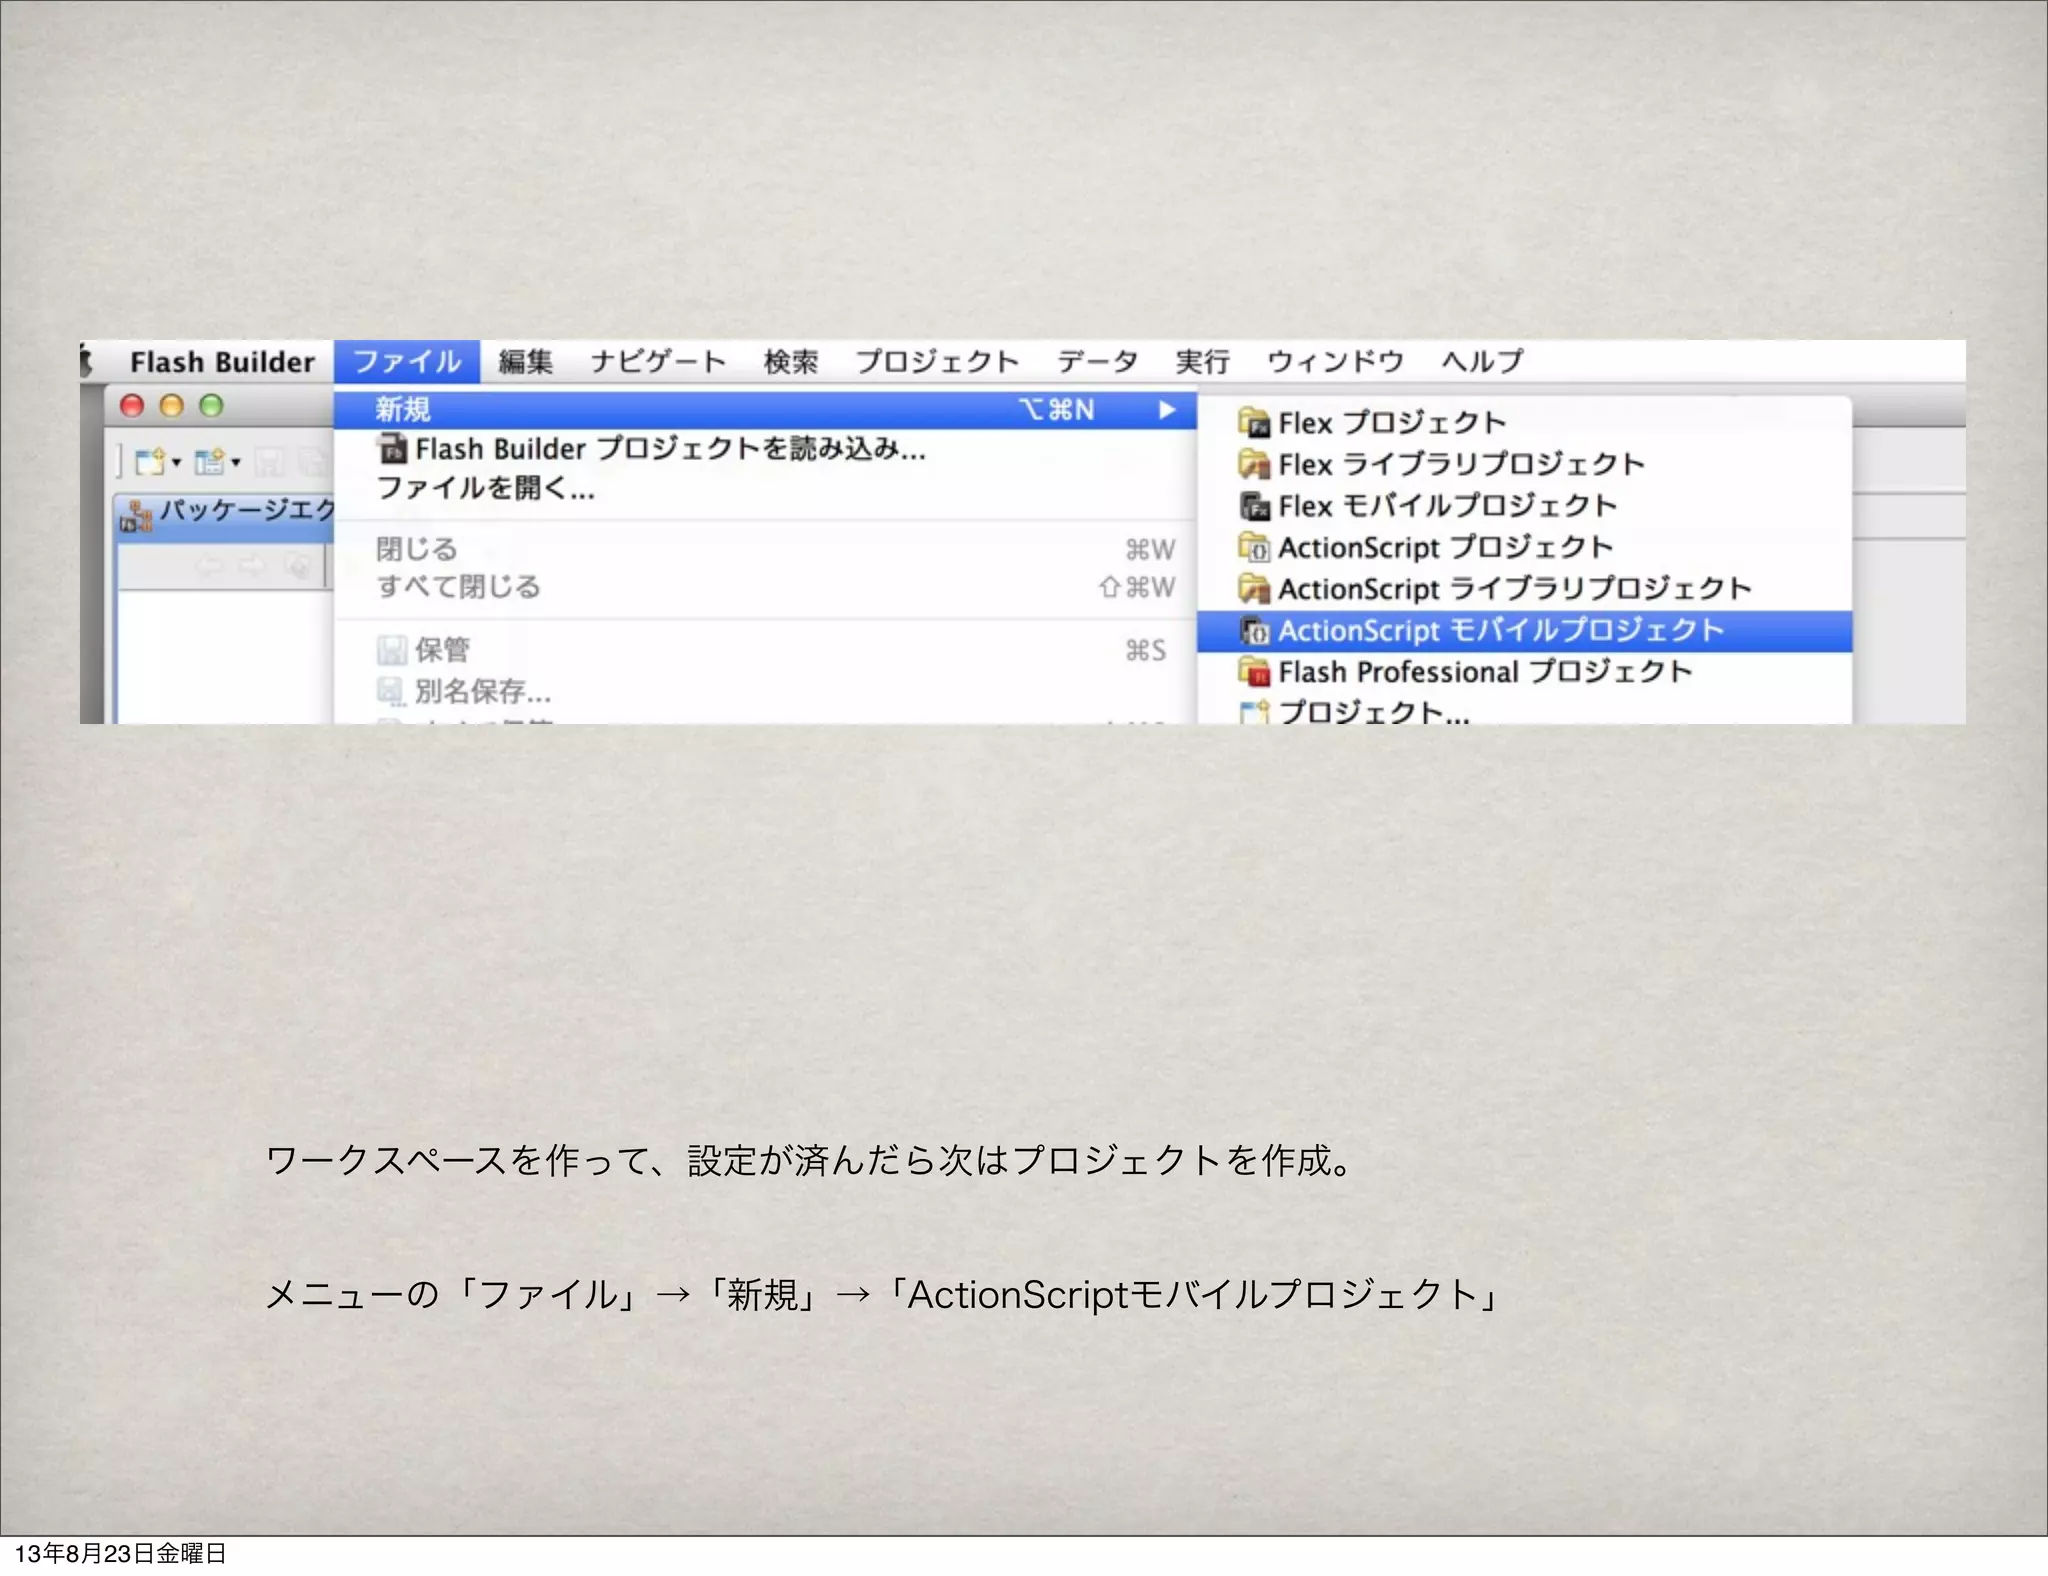
Task: Open the 編集 menu
Action: tap(525, 361)
